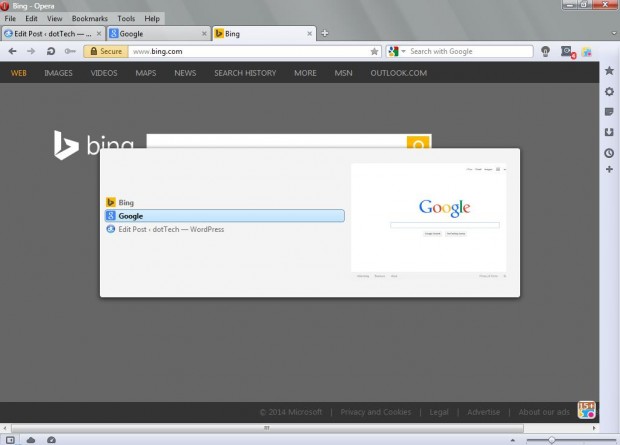This screenshot has height=445, width=620.
Task: Open MSN link on Bing
Action: pyautogui.click(x=343, y=73)
